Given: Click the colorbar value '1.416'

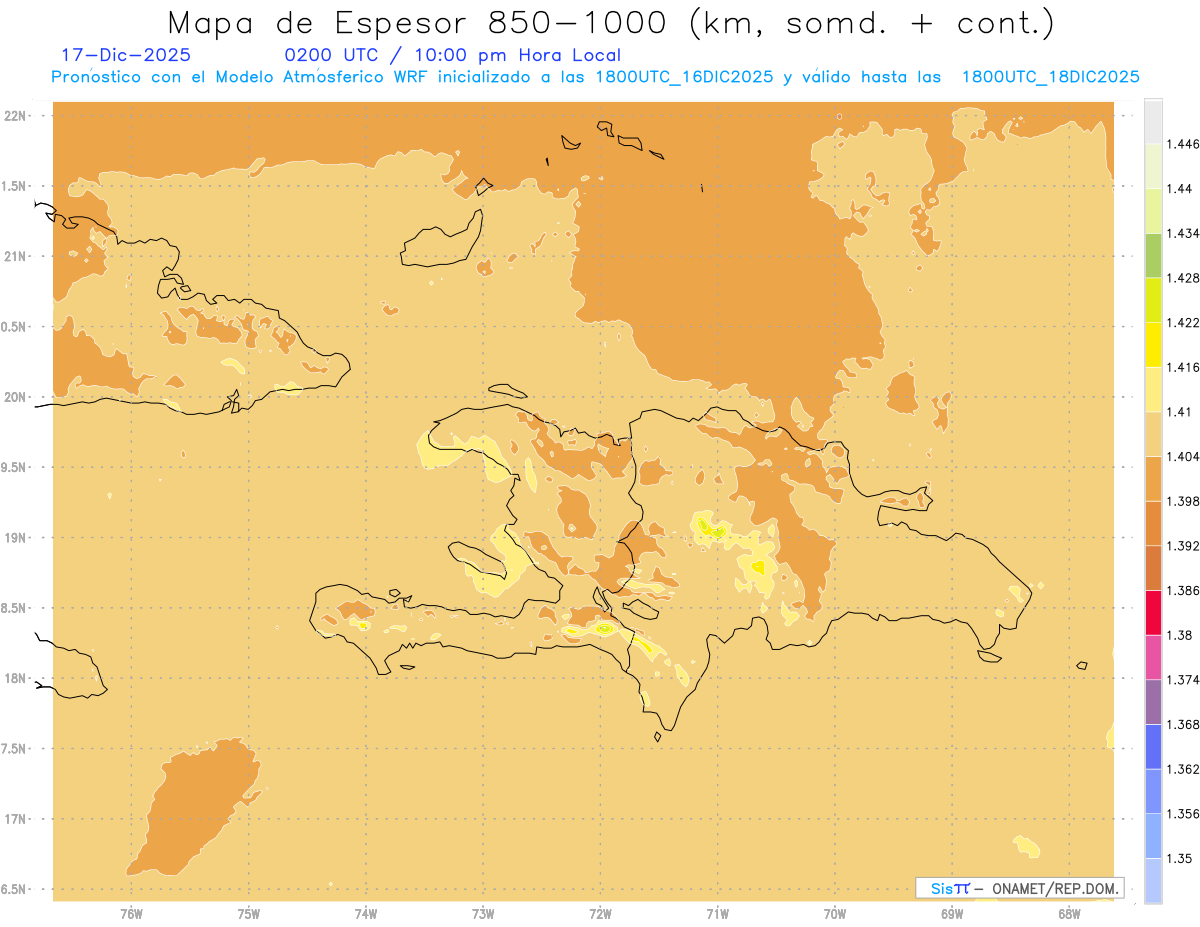Looking at the screenshot, I should 1183,367.
